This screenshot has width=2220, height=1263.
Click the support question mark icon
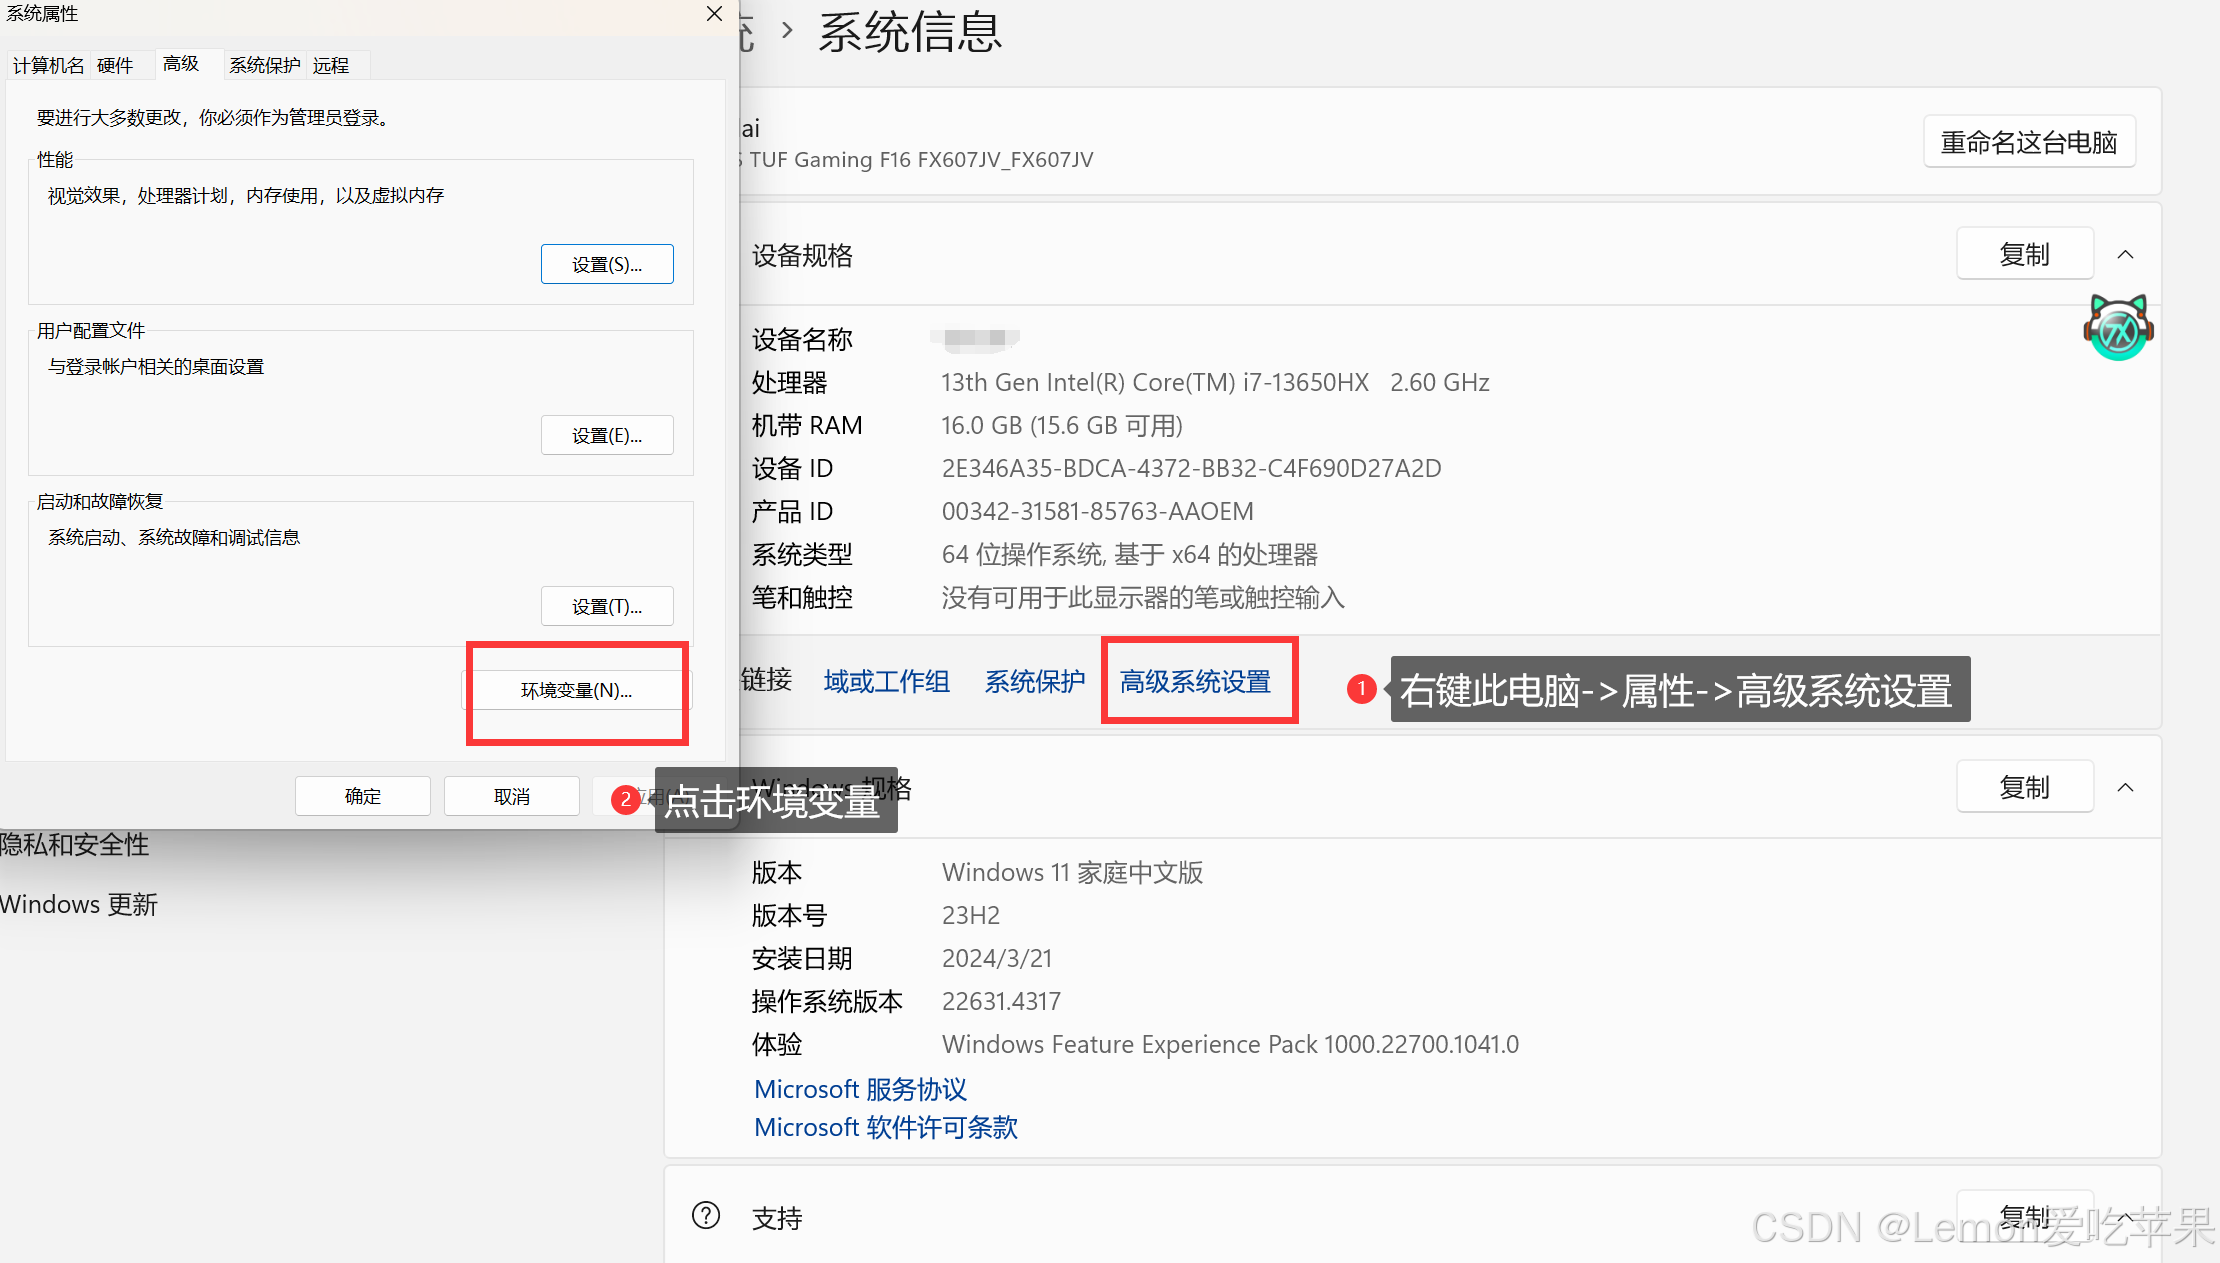point(706,1215)
